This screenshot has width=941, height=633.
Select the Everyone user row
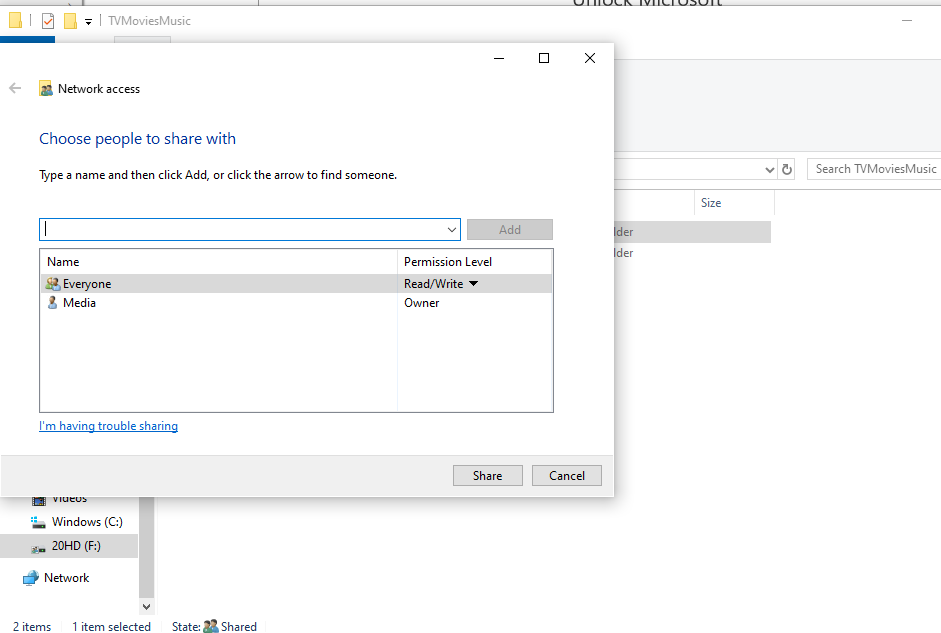pyautogui.click(x=296, y=284)
